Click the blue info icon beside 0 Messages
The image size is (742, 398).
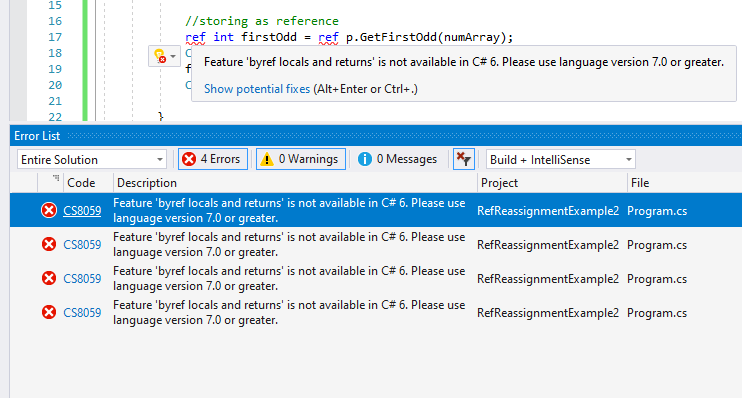pyautogui.click(x=365, y=159)
